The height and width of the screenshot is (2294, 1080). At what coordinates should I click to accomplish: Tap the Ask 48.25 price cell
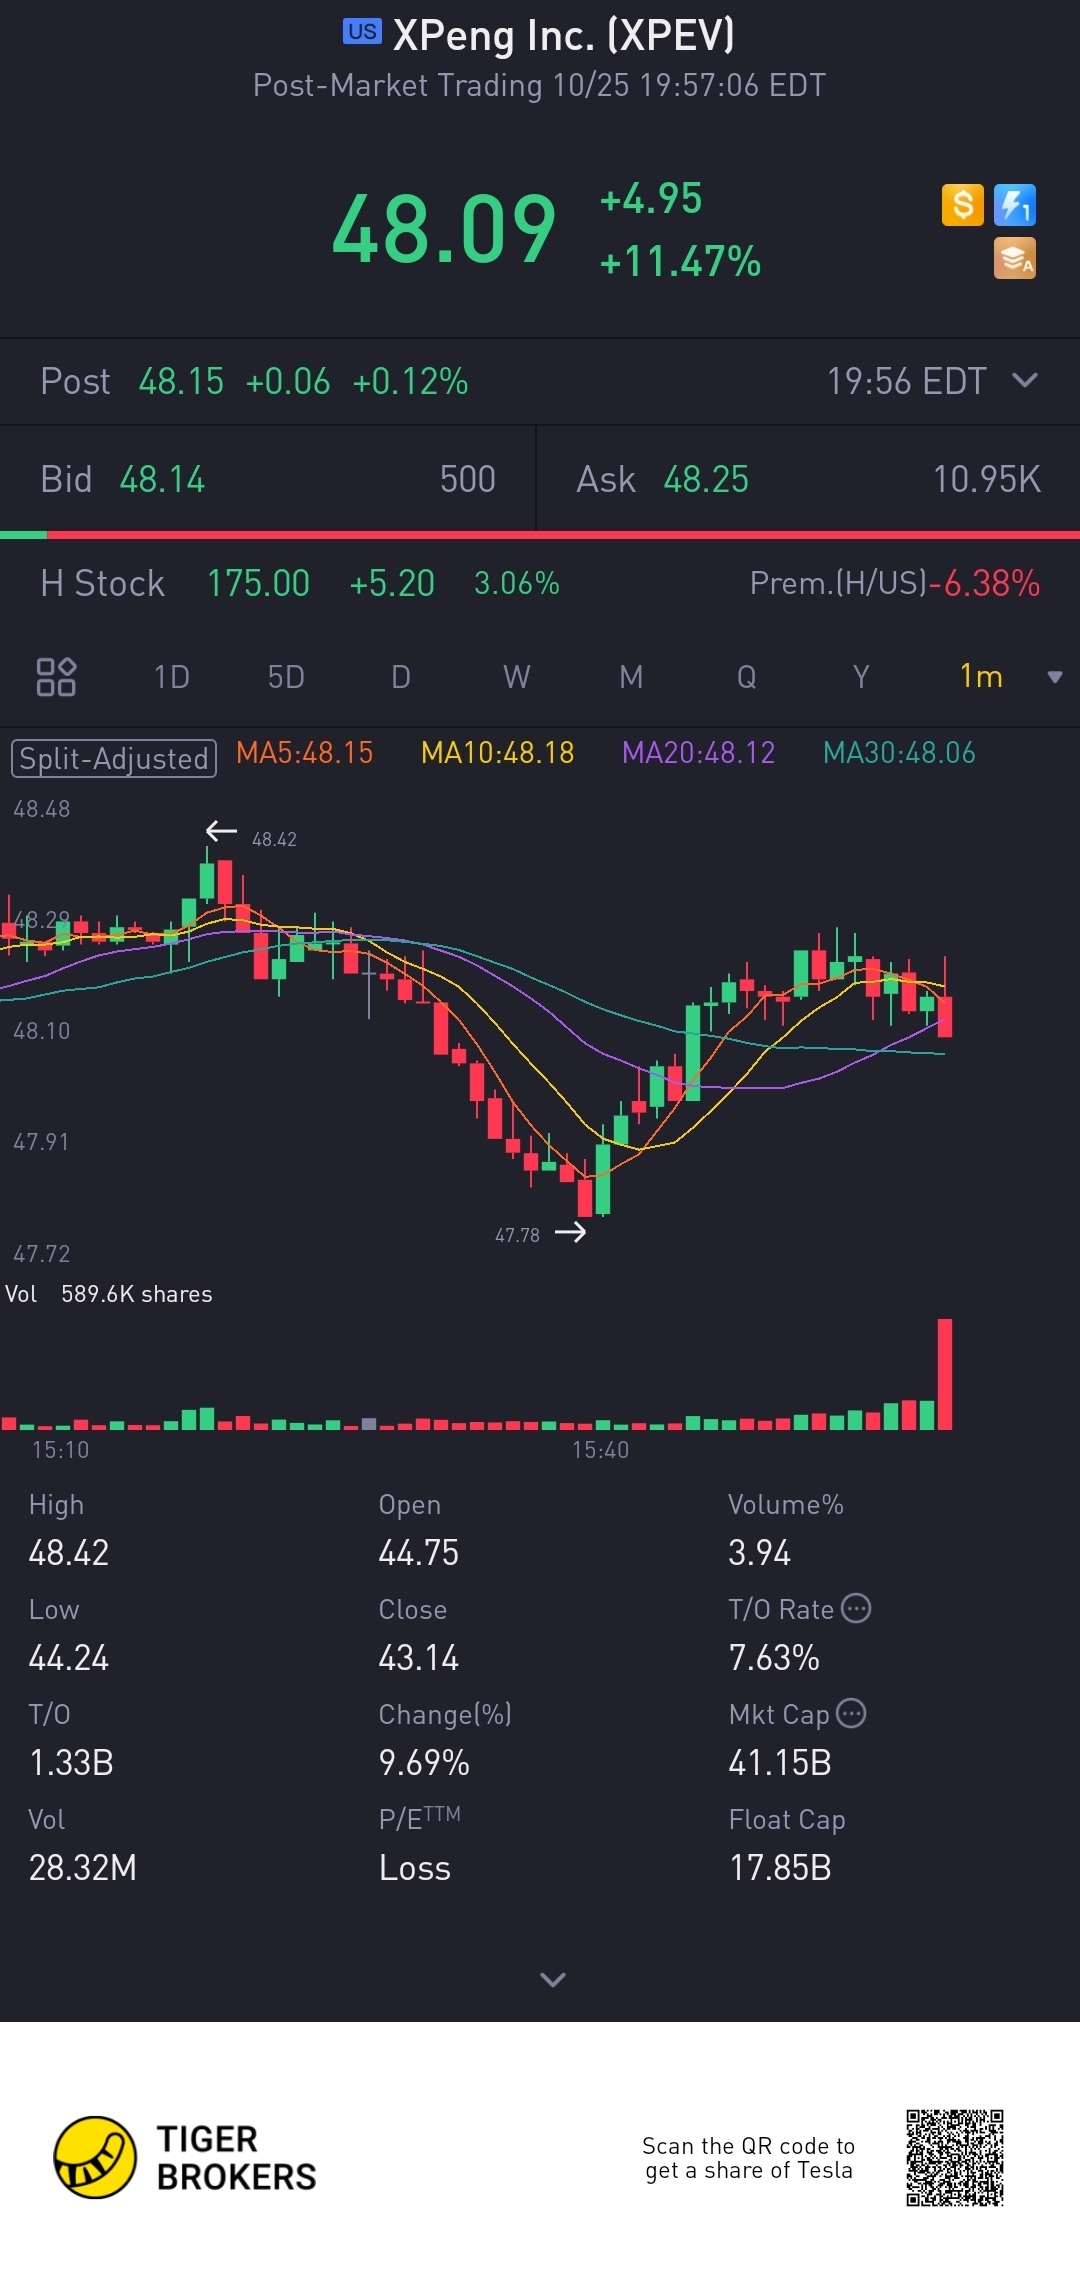point(808,479)
